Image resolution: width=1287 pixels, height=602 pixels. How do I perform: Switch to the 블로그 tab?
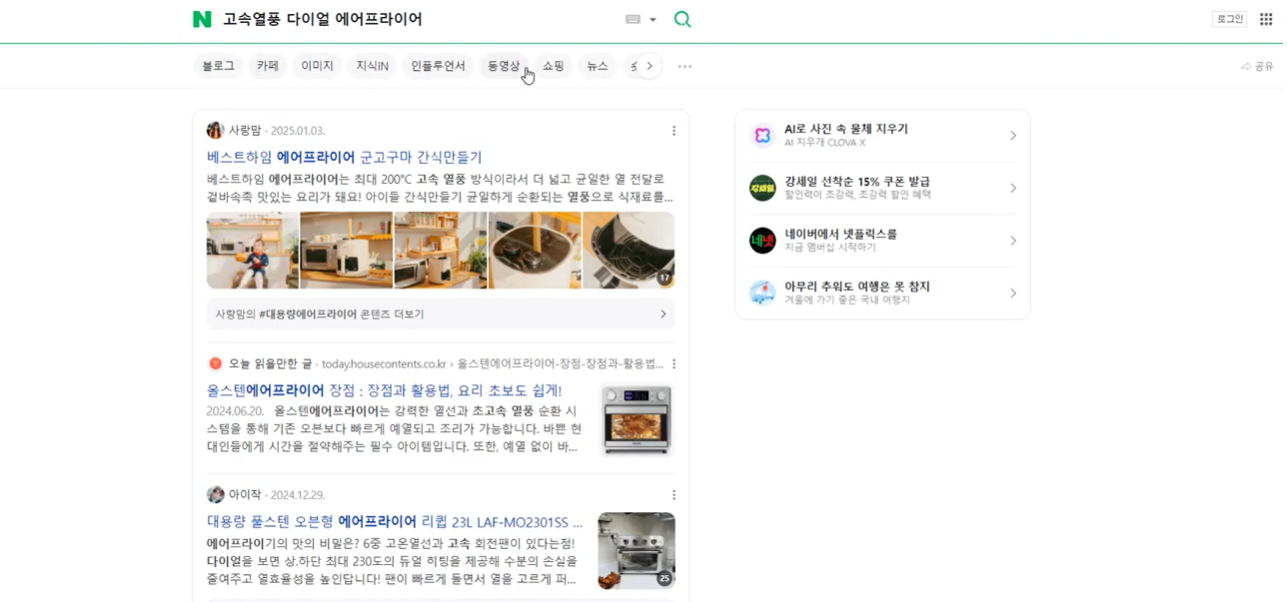click(218, 66)
